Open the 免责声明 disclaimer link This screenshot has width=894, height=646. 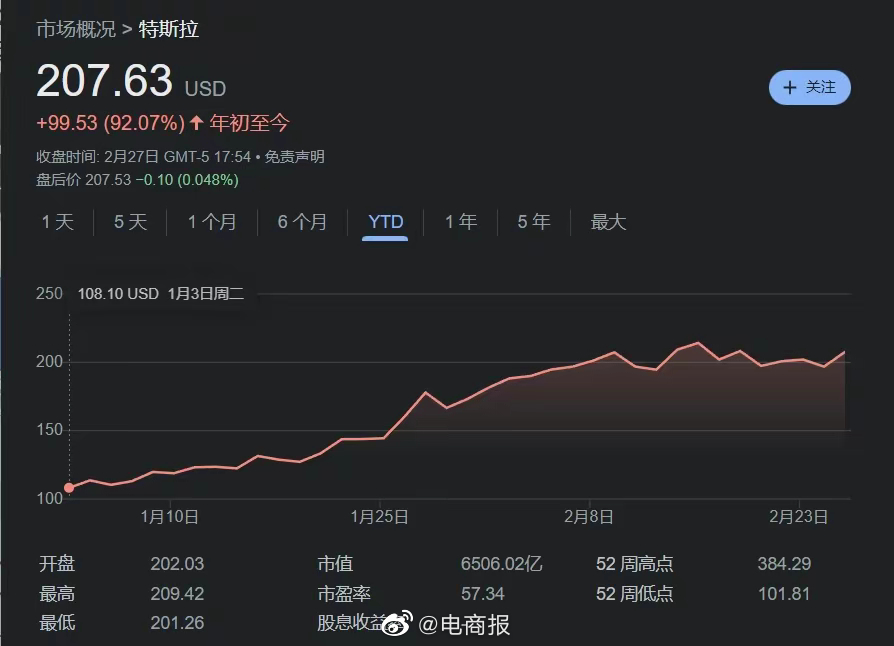pos(294,156)
